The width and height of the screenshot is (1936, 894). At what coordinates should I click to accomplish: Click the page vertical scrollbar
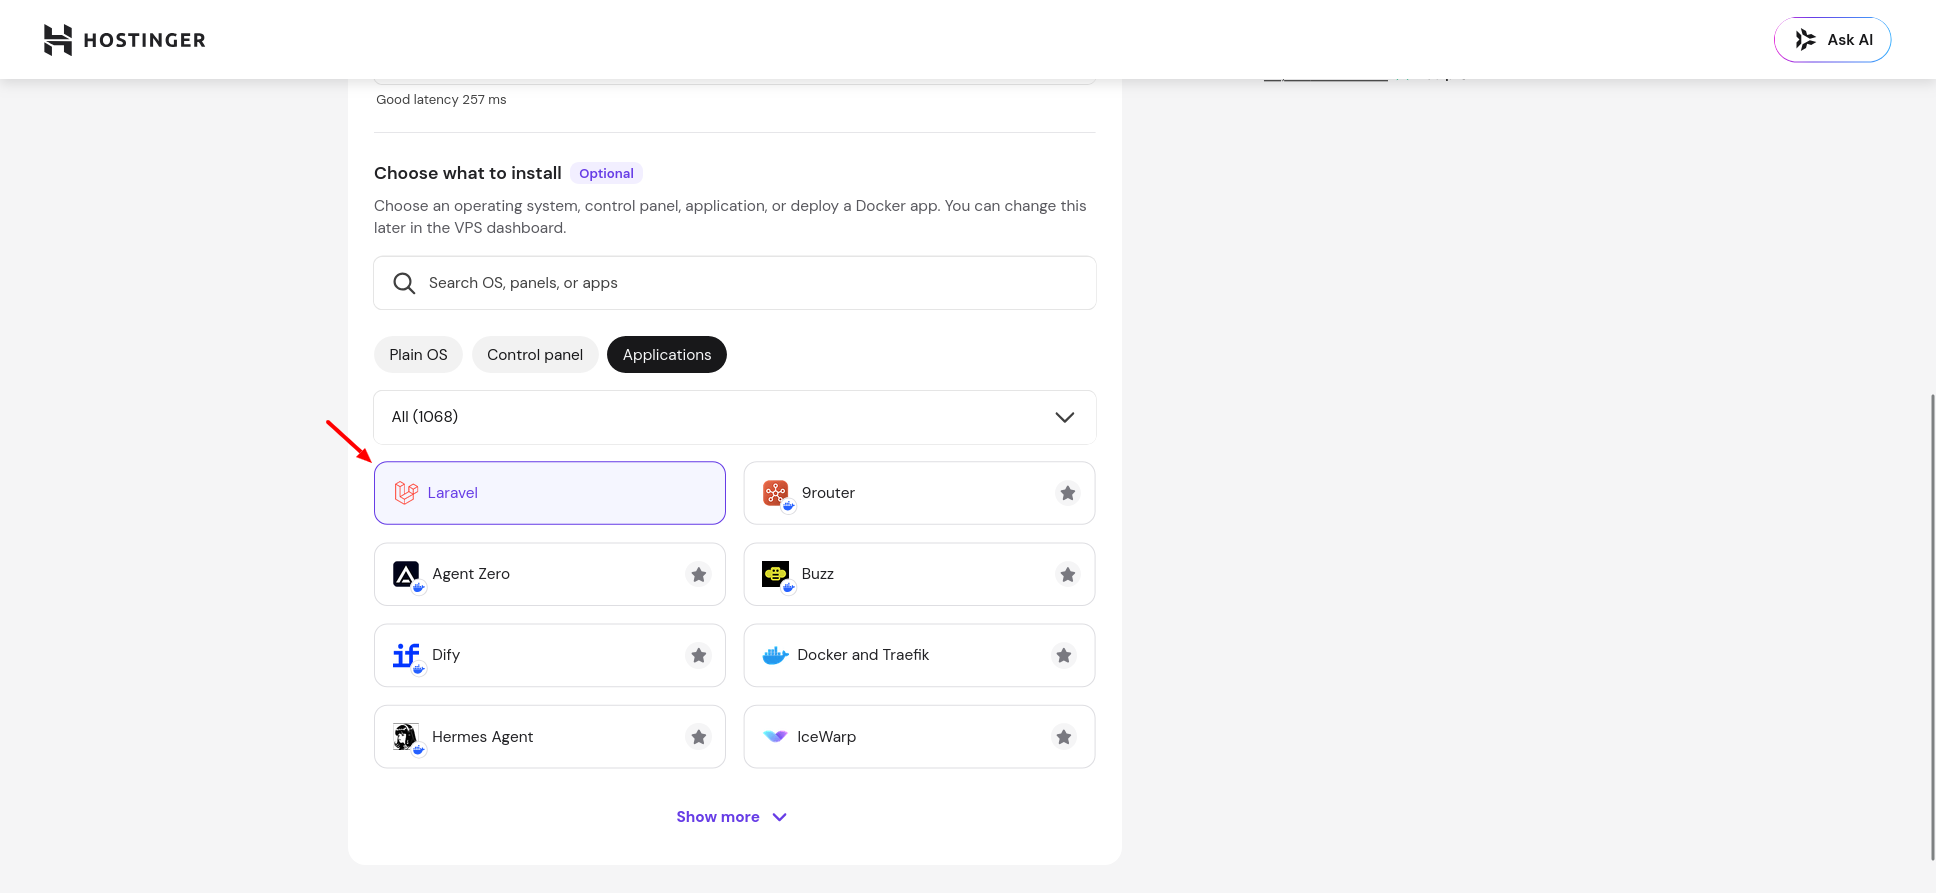(x=1932, y=627)
